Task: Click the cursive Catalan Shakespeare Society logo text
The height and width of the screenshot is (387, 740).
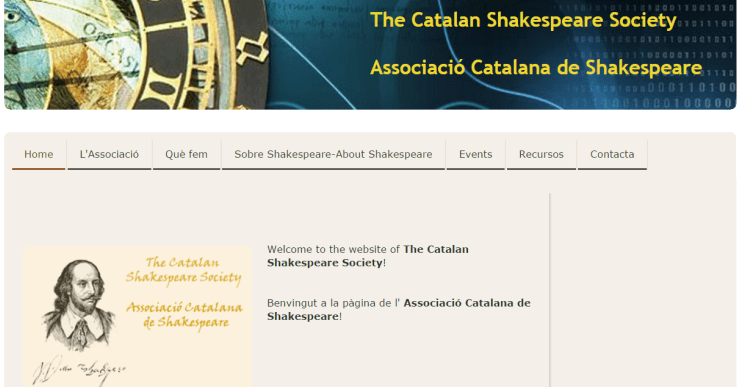Action: [184, 270]
